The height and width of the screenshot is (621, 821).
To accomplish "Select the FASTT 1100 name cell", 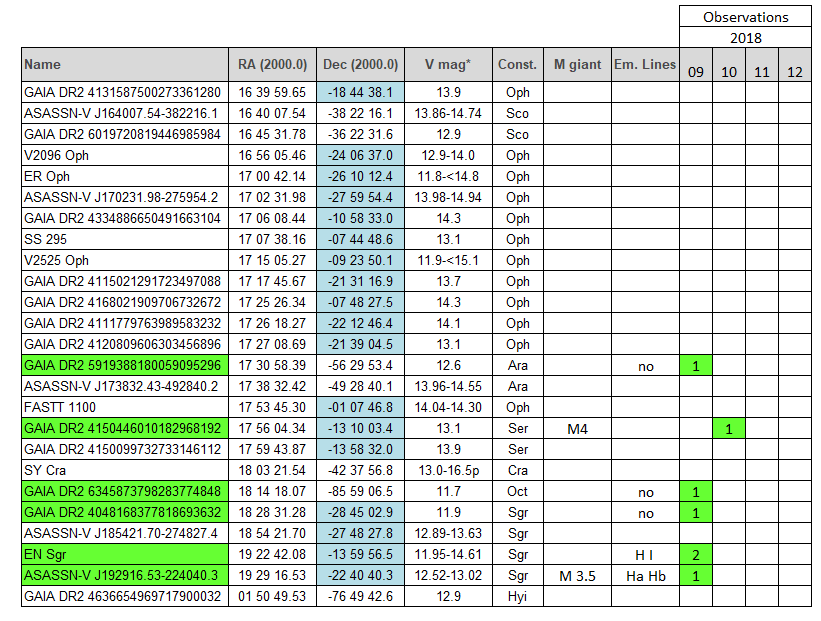I will point(124,408).
